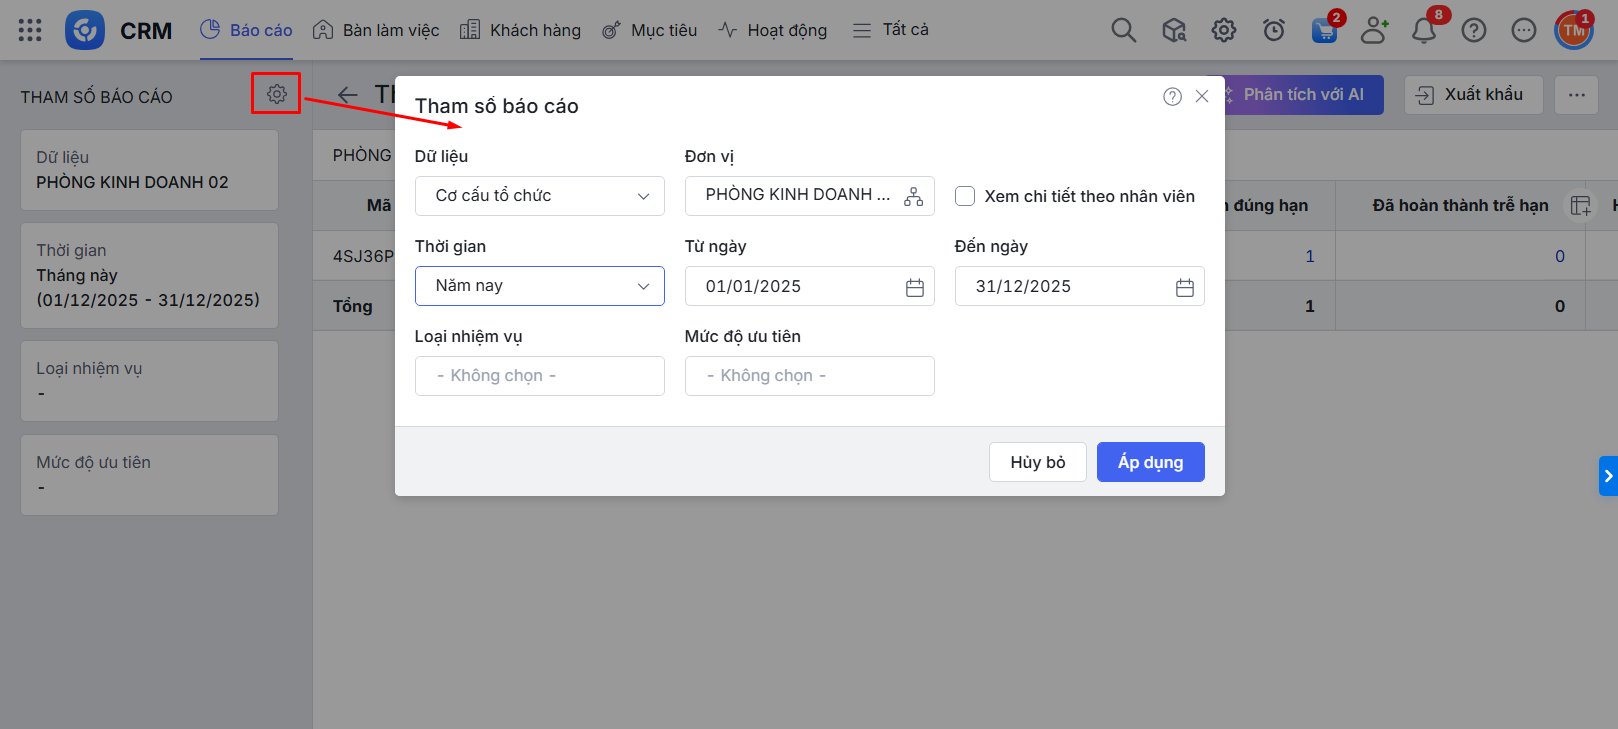Click the Xuất khẩu export button

pos(1472,95)
